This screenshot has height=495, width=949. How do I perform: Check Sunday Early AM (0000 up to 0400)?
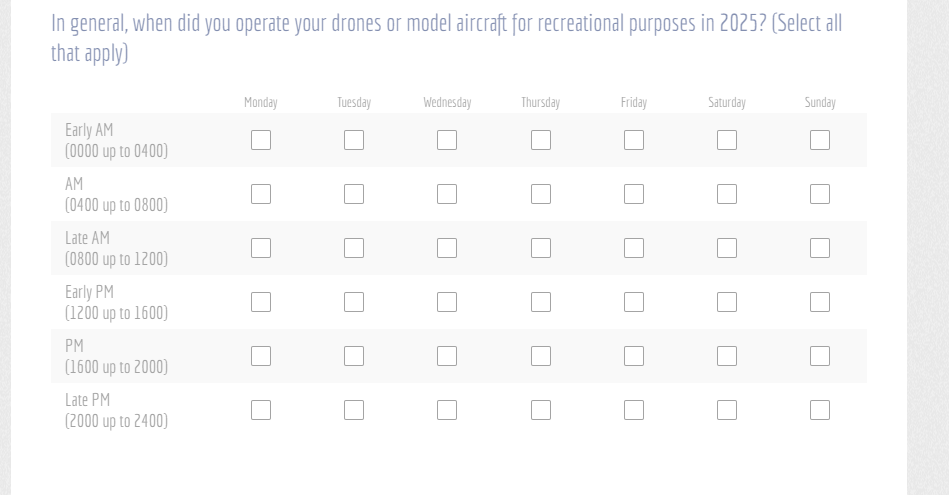click(x=820, y=140)
